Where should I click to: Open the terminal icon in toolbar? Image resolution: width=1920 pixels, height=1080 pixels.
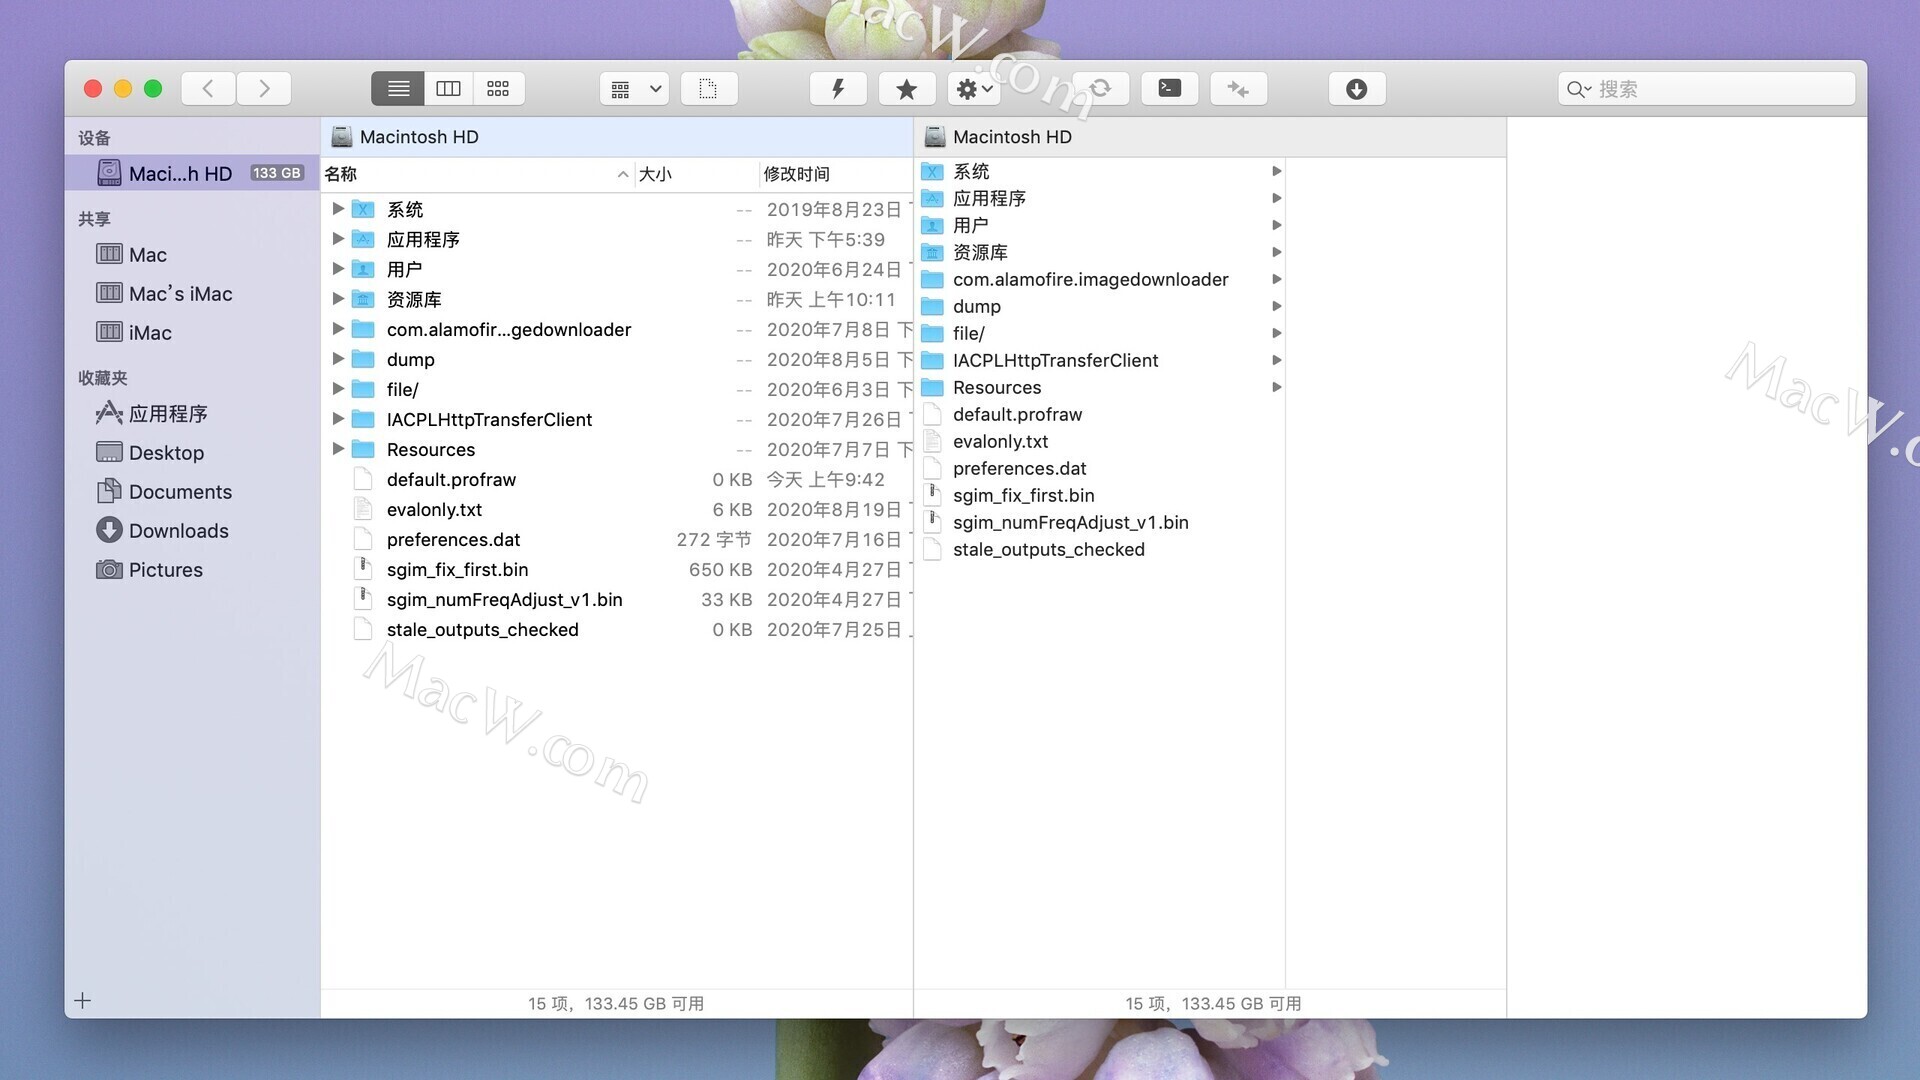click(1170, 89)
